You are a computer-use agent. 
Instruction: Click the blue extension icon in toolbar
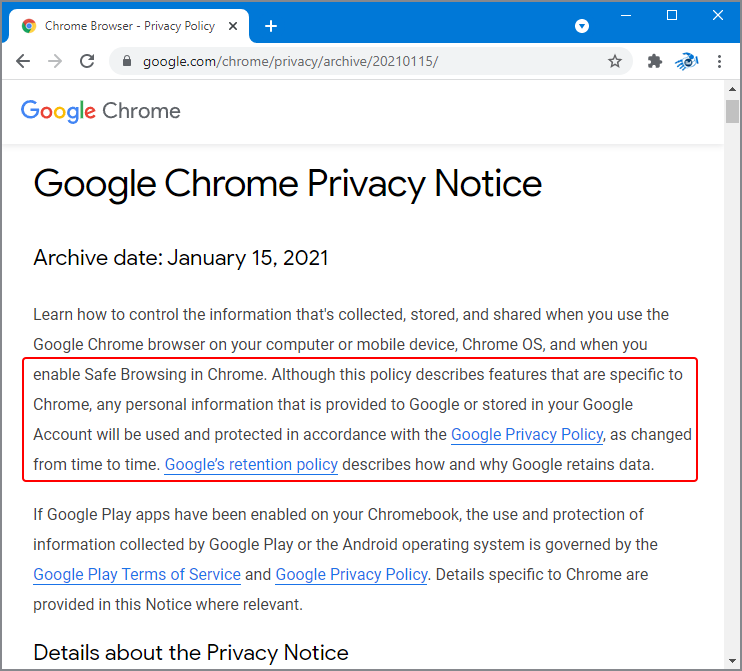coord(687,61)
